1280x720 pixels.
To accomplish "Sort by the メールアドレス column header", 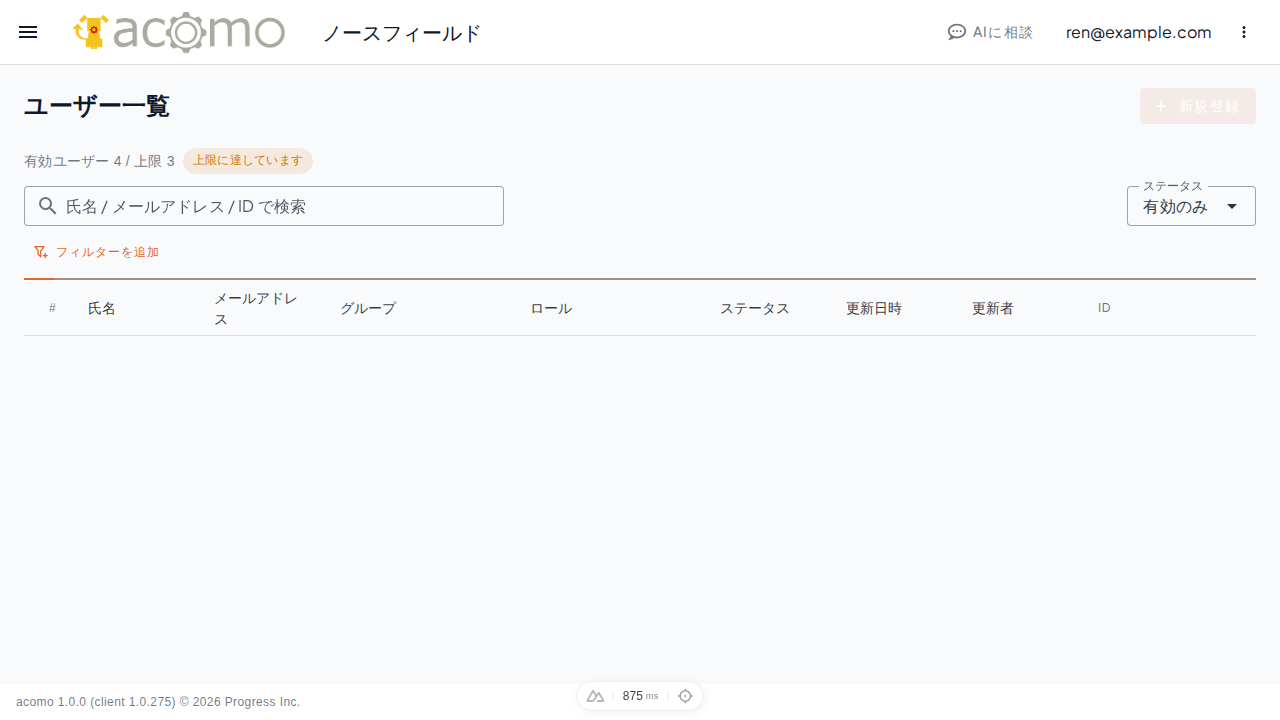I will click(256, 308).
